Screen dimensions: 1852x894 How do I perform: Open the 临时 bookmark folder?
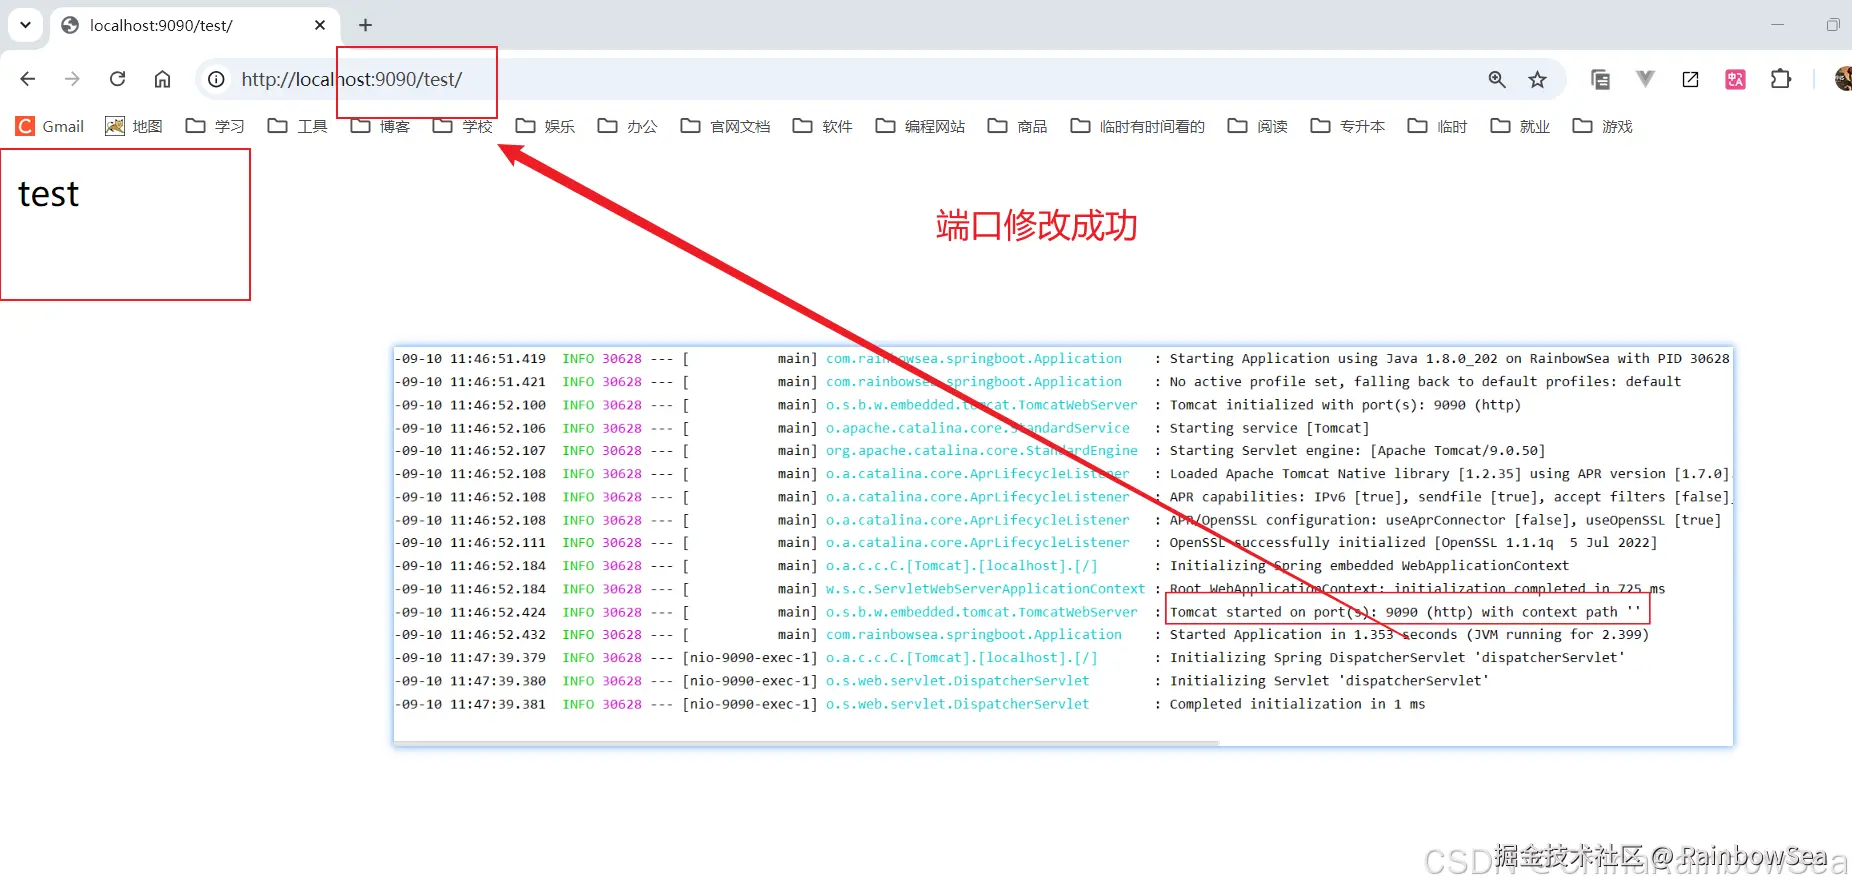click(x=1438, y=126)
